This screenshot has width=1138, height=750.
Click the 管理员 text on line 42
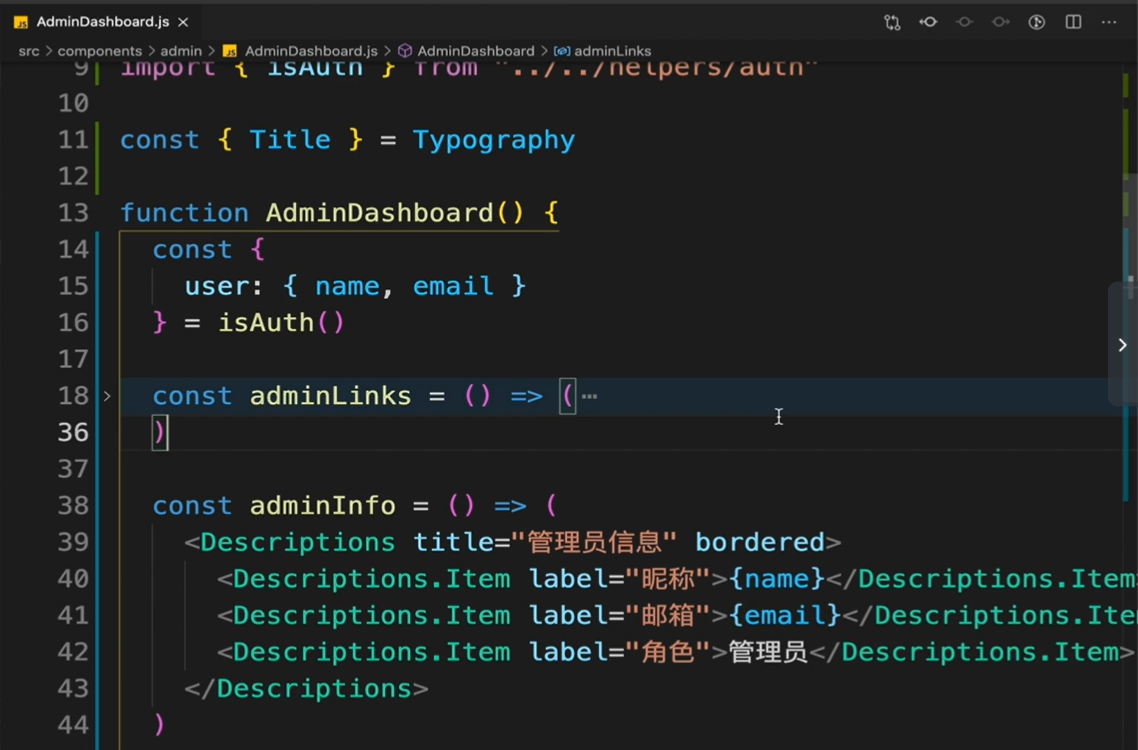click(768, 652)
